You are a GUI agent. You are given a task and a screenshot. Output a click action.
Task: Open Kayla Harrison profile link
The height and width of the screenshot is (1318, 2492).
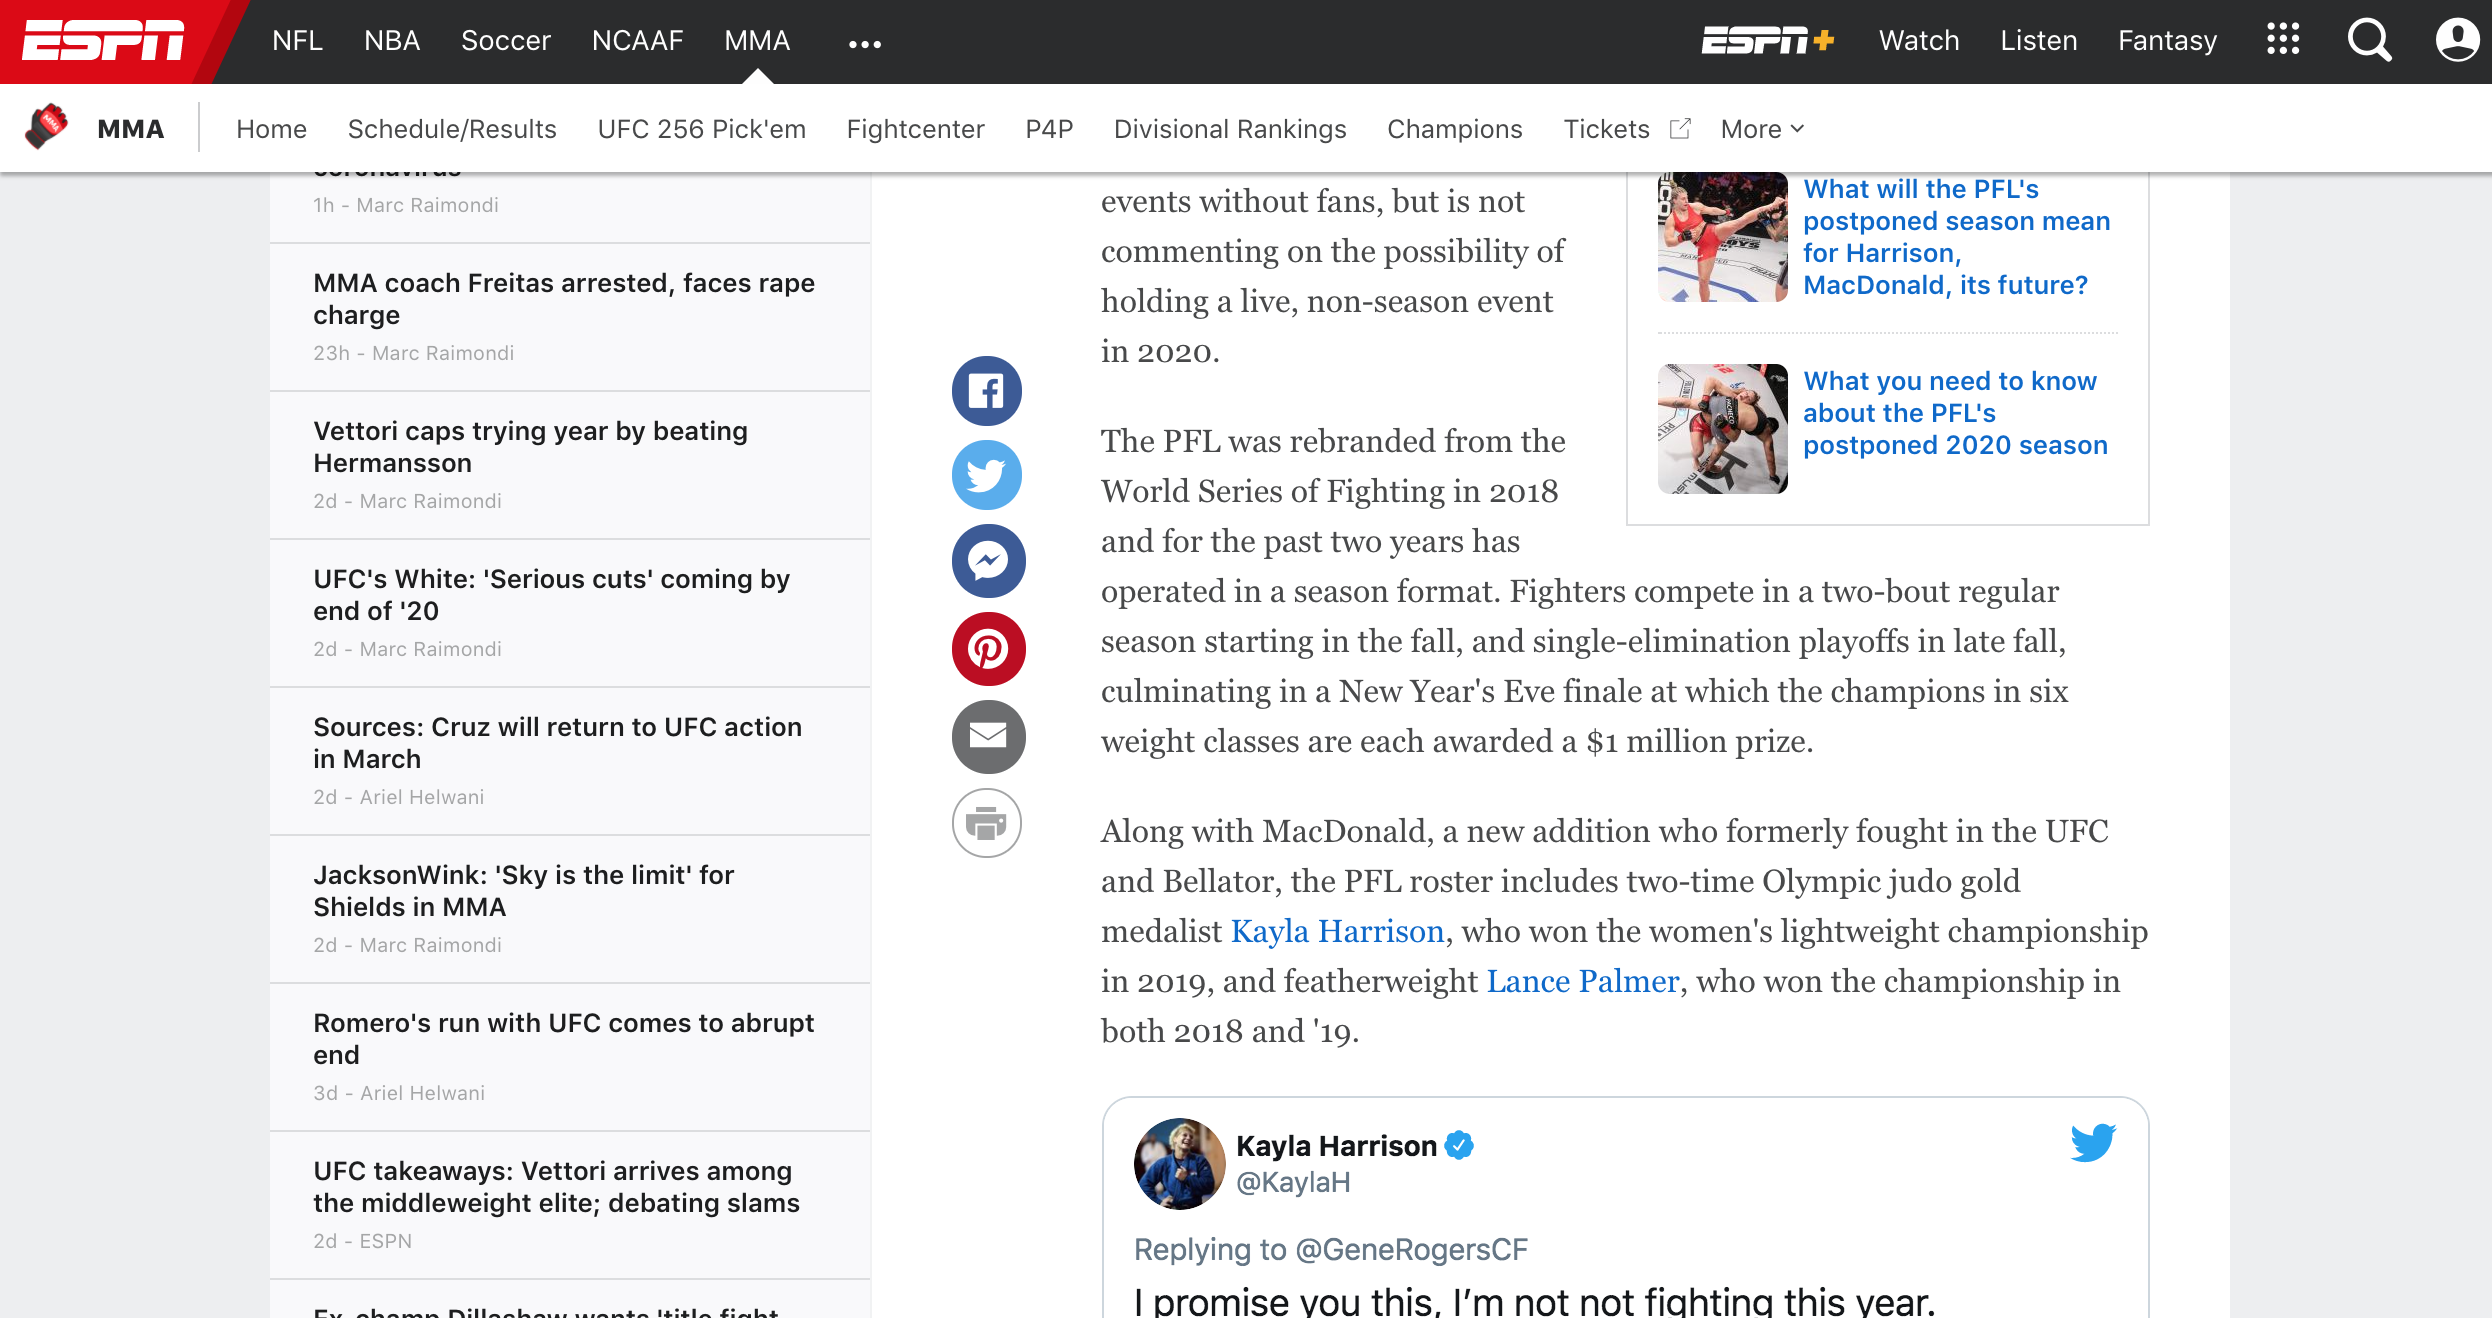coord(1337,931)
